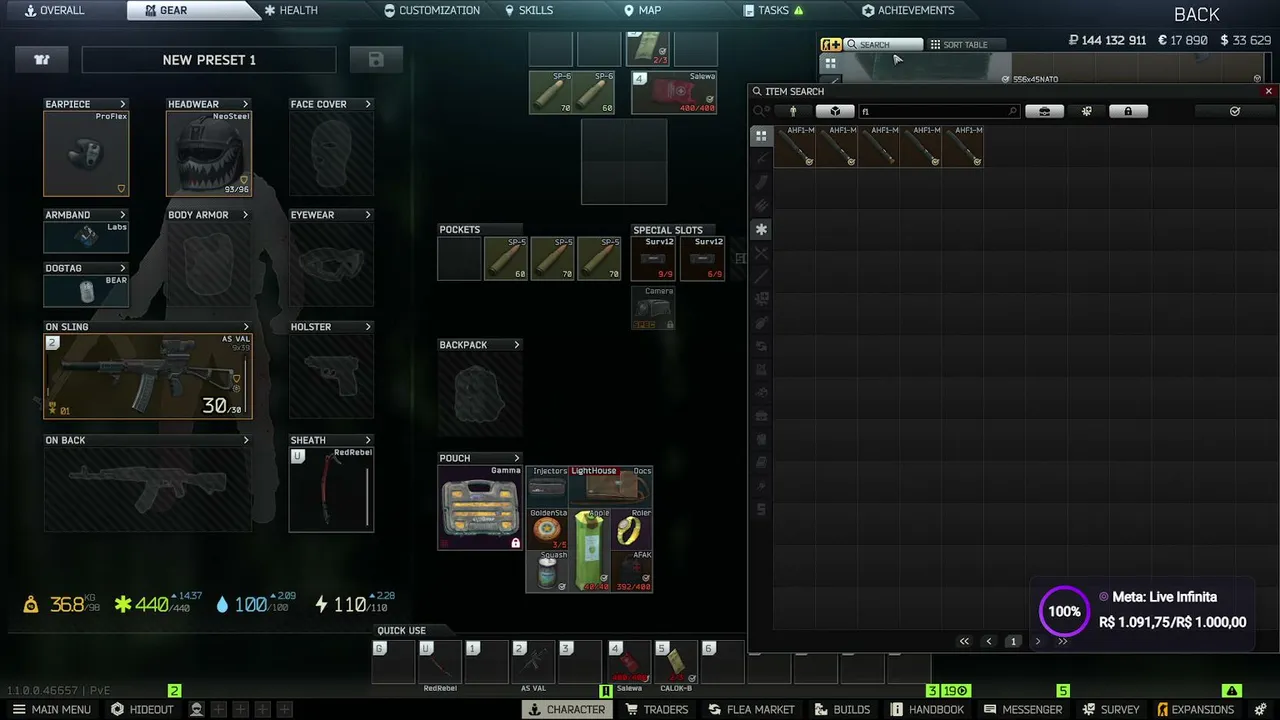Select the first AHF1-M search result
1280x720 pixels.
click(795, 146)
